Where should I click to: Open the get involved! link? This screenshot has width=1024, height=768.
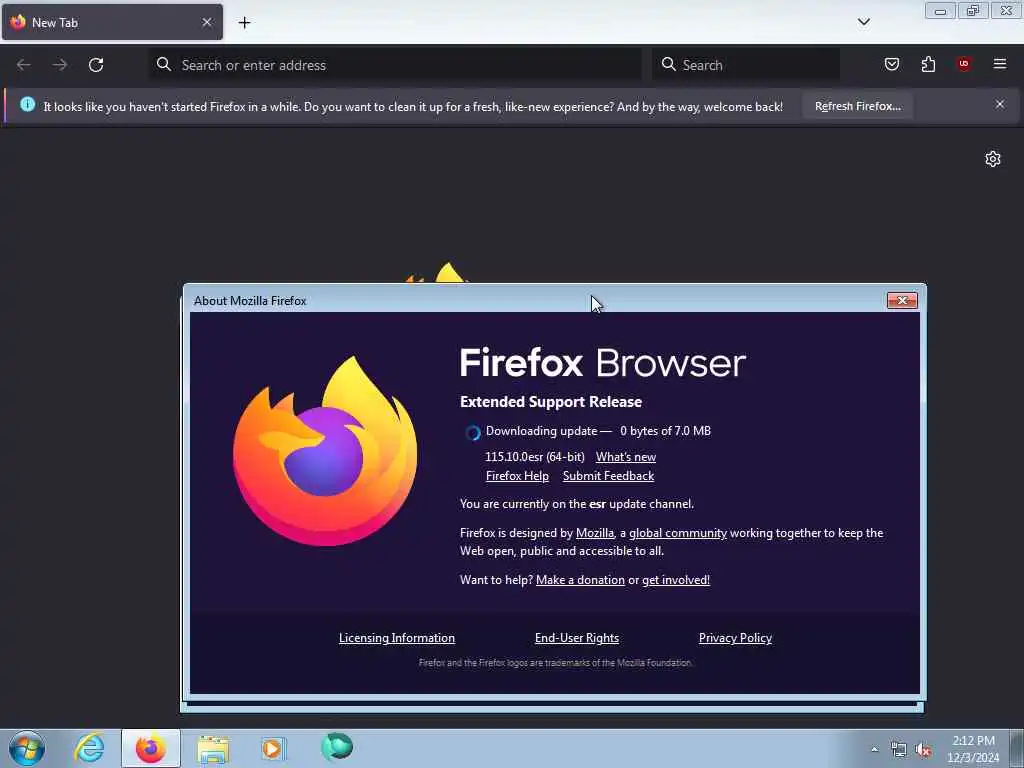(675, 580)
